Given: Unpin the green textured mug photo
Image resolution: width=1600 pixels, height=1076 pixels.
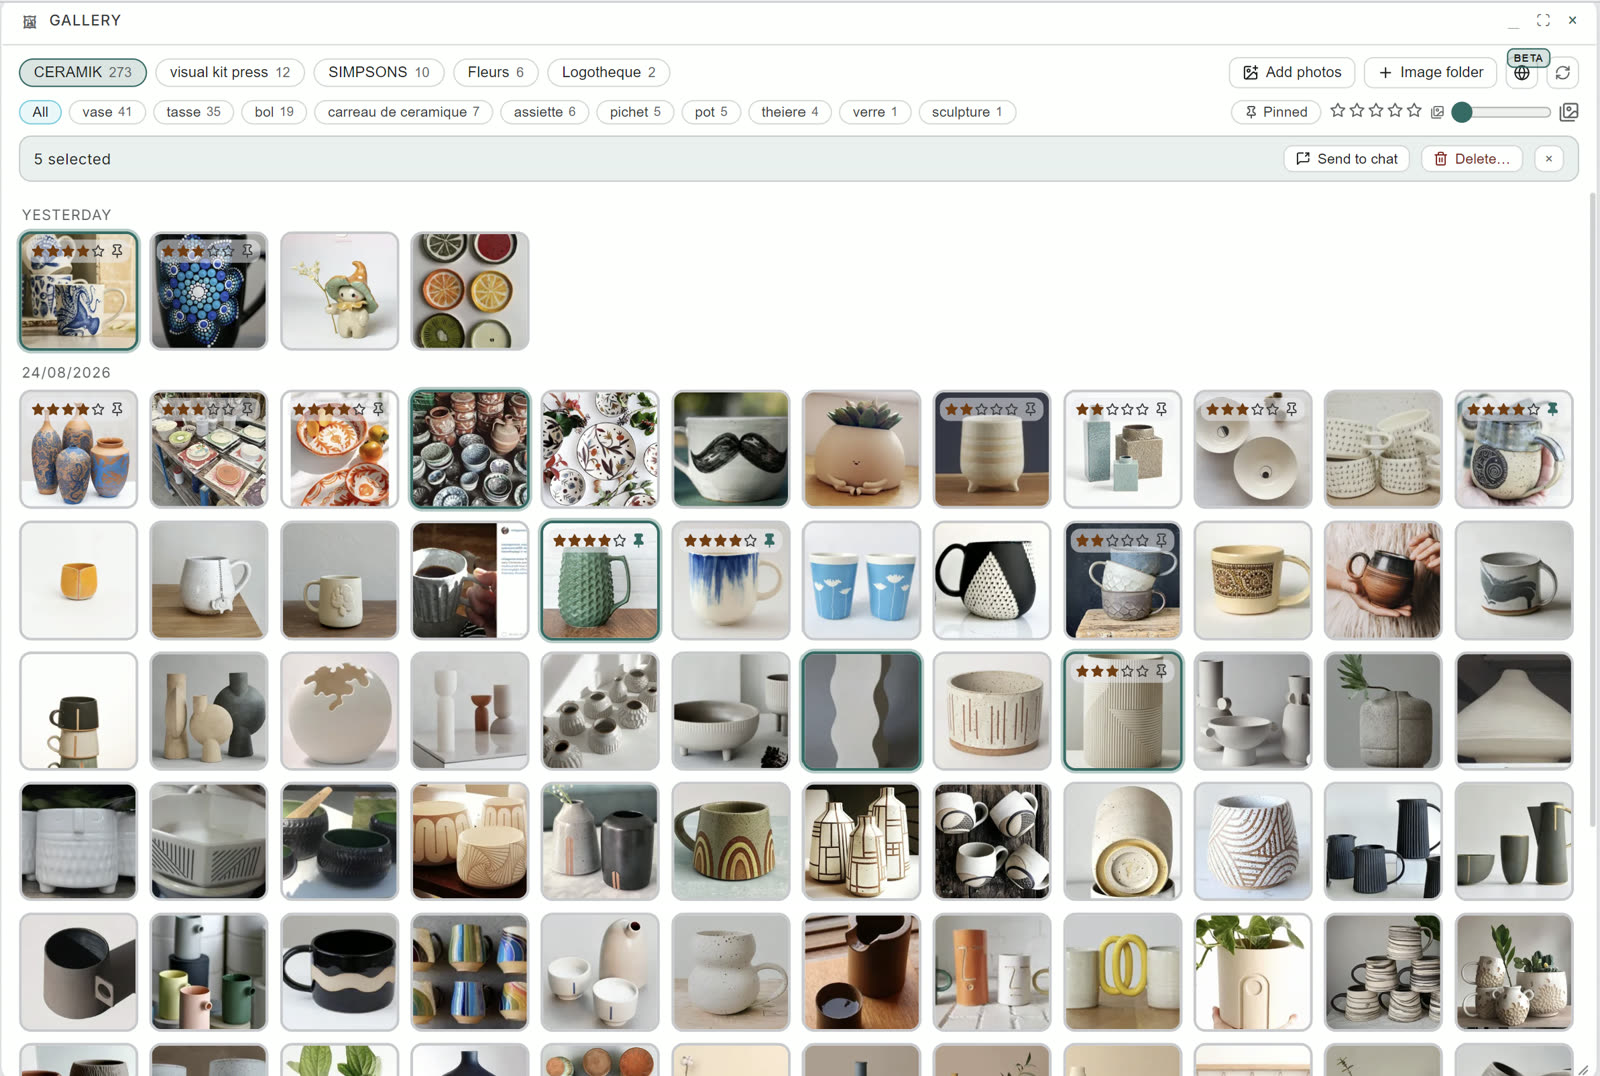Looking at the screenshot, I should (x=639, y=540).
